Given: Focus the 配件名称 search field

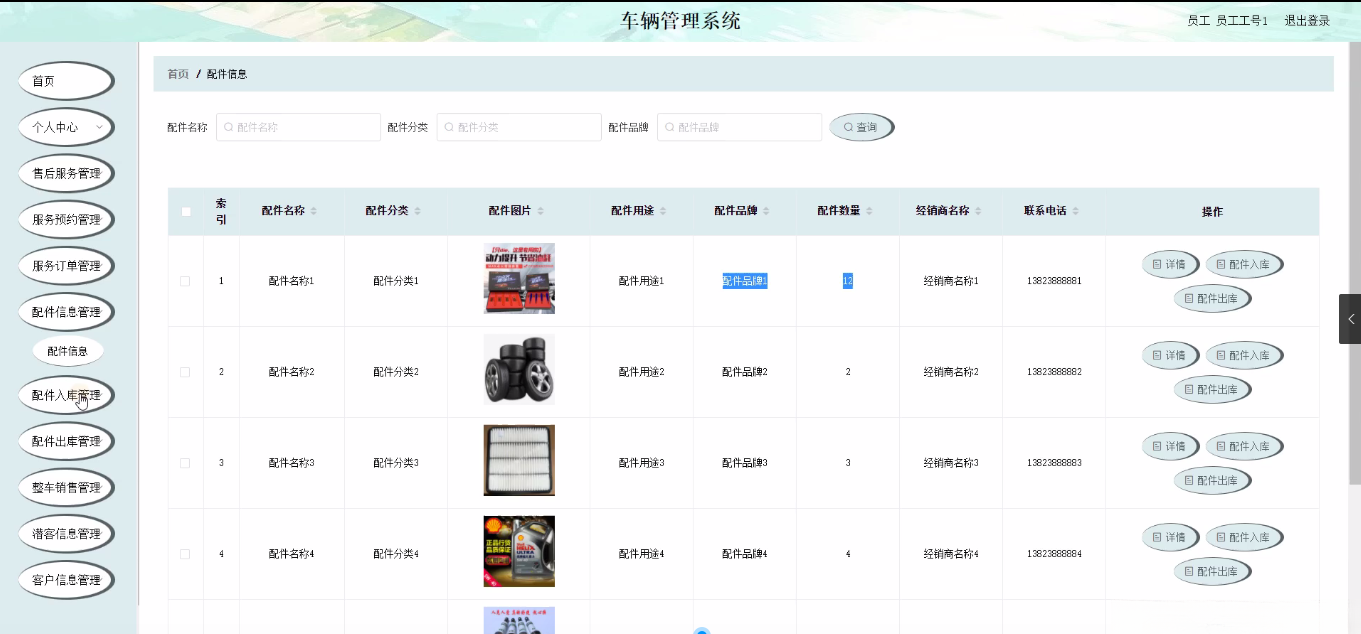Looking at the screenshot, I should (x=298, y=127).
